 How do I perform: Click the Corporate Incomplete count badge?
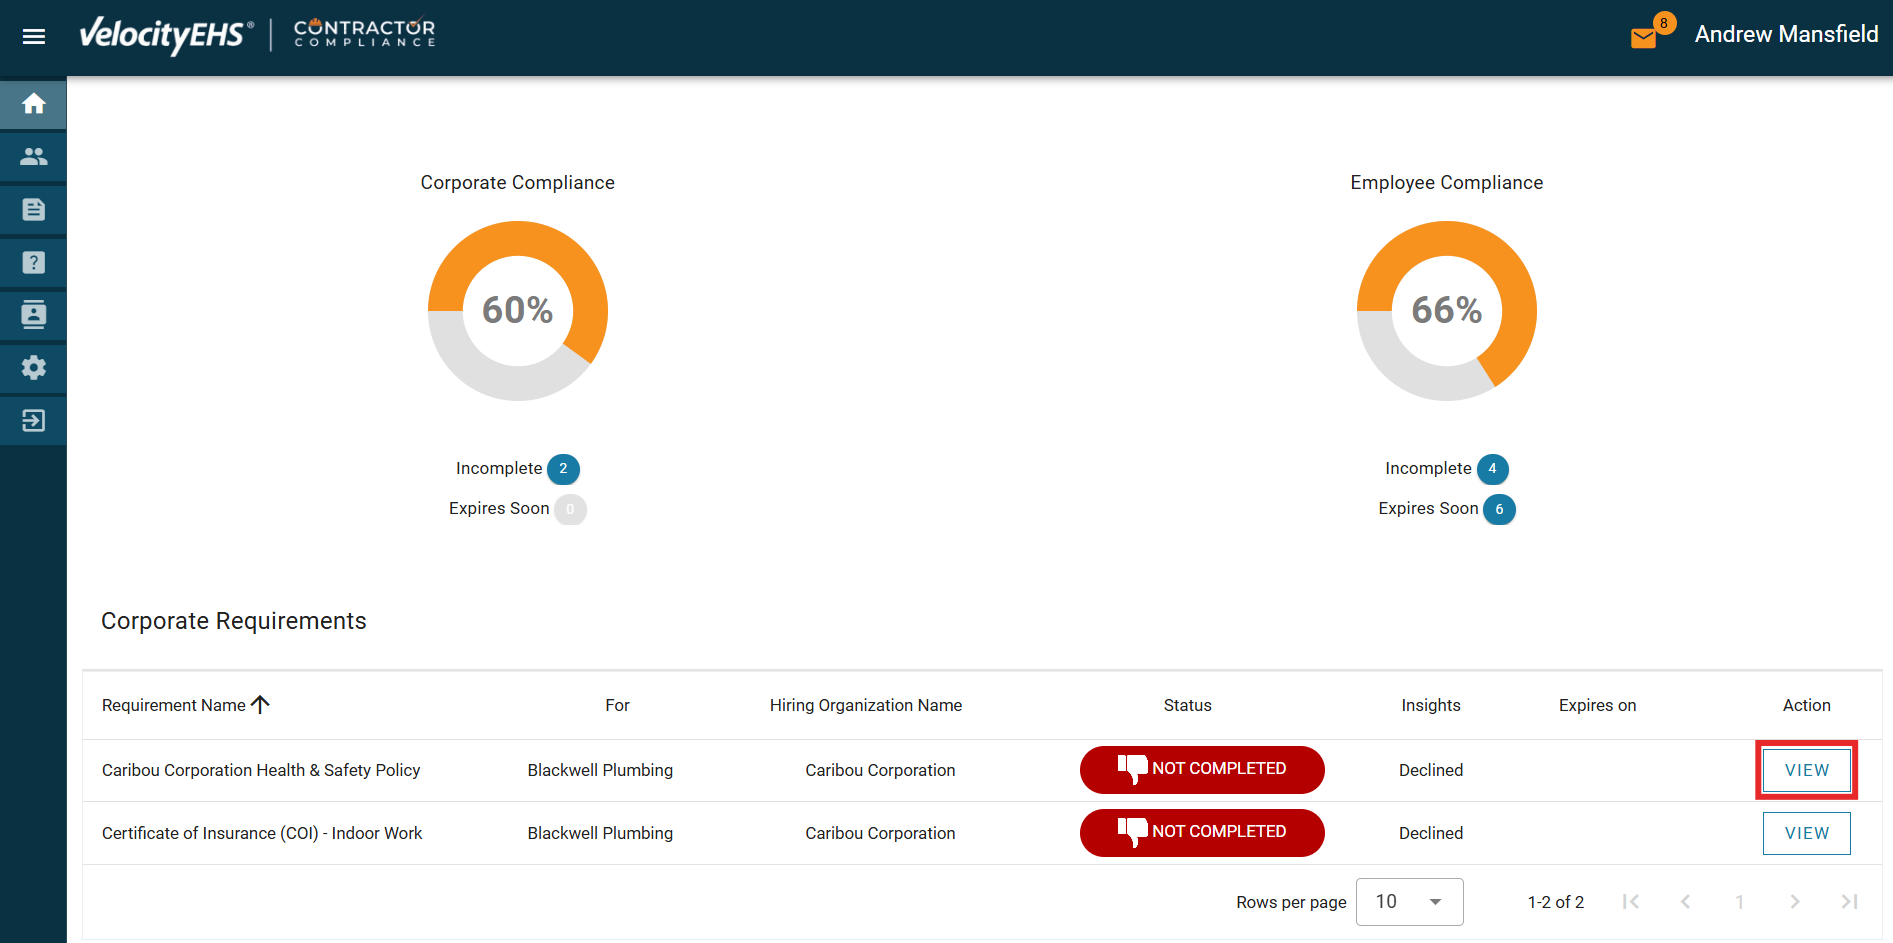coord(563,469)
